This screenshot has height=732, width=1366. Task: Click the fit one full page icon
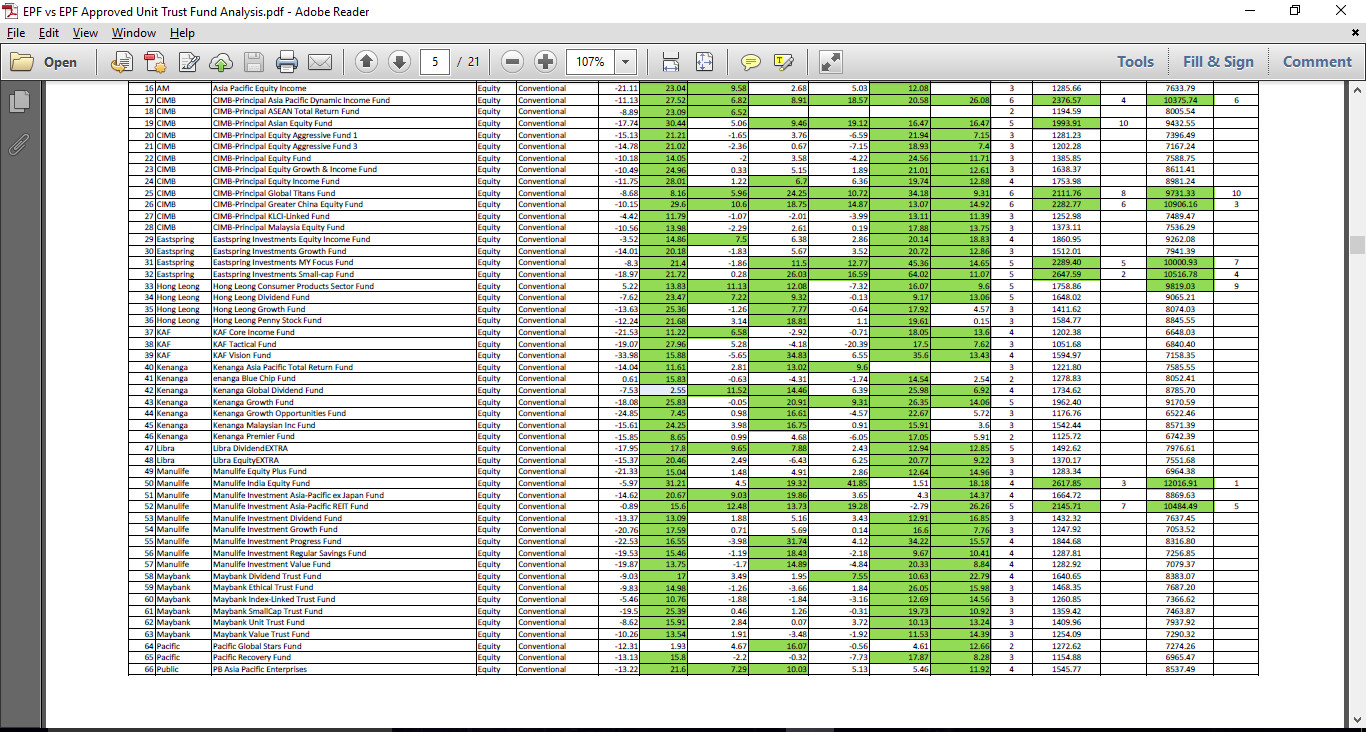click(x=704, y=62)
